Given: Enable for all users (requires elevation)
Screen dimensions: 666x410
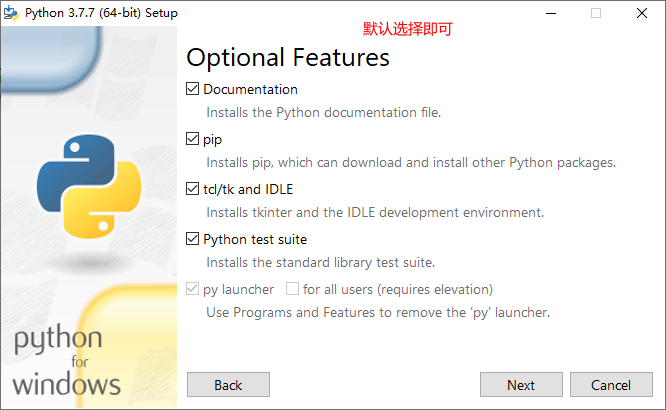Looking at the screenshot, I should click(293, 289).
